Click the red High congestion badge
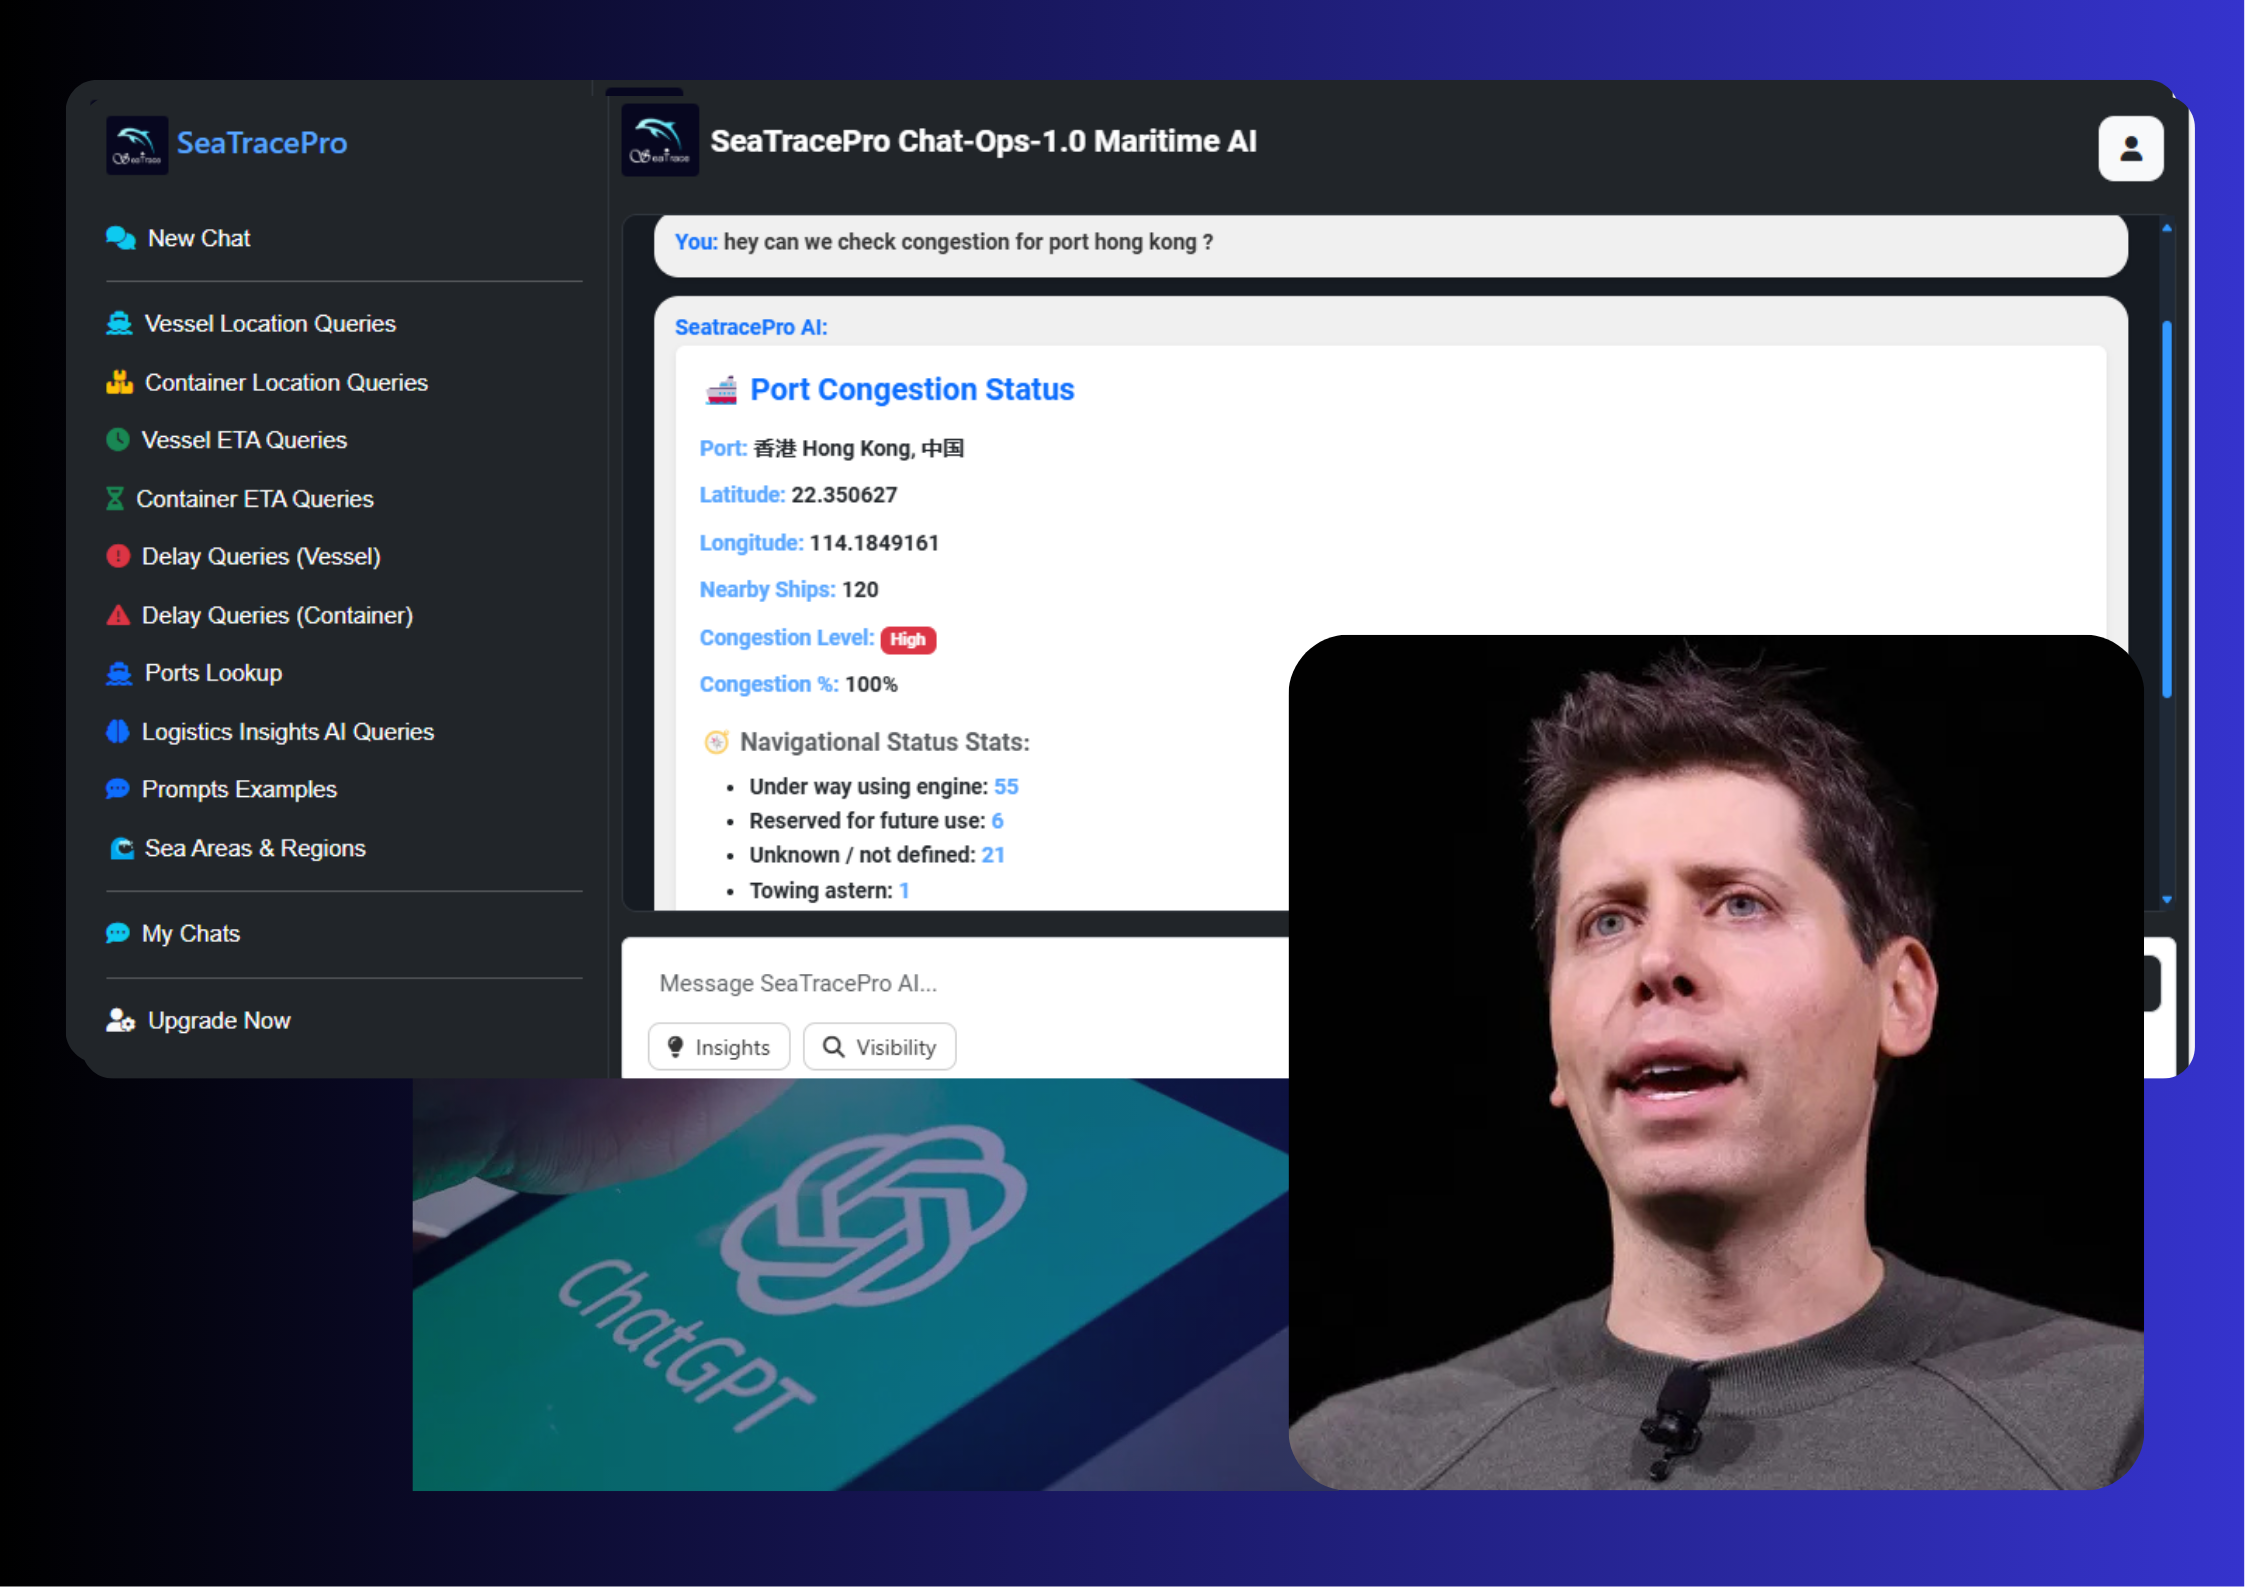Screen dimensions: 2245x1587 coord(908,640)
